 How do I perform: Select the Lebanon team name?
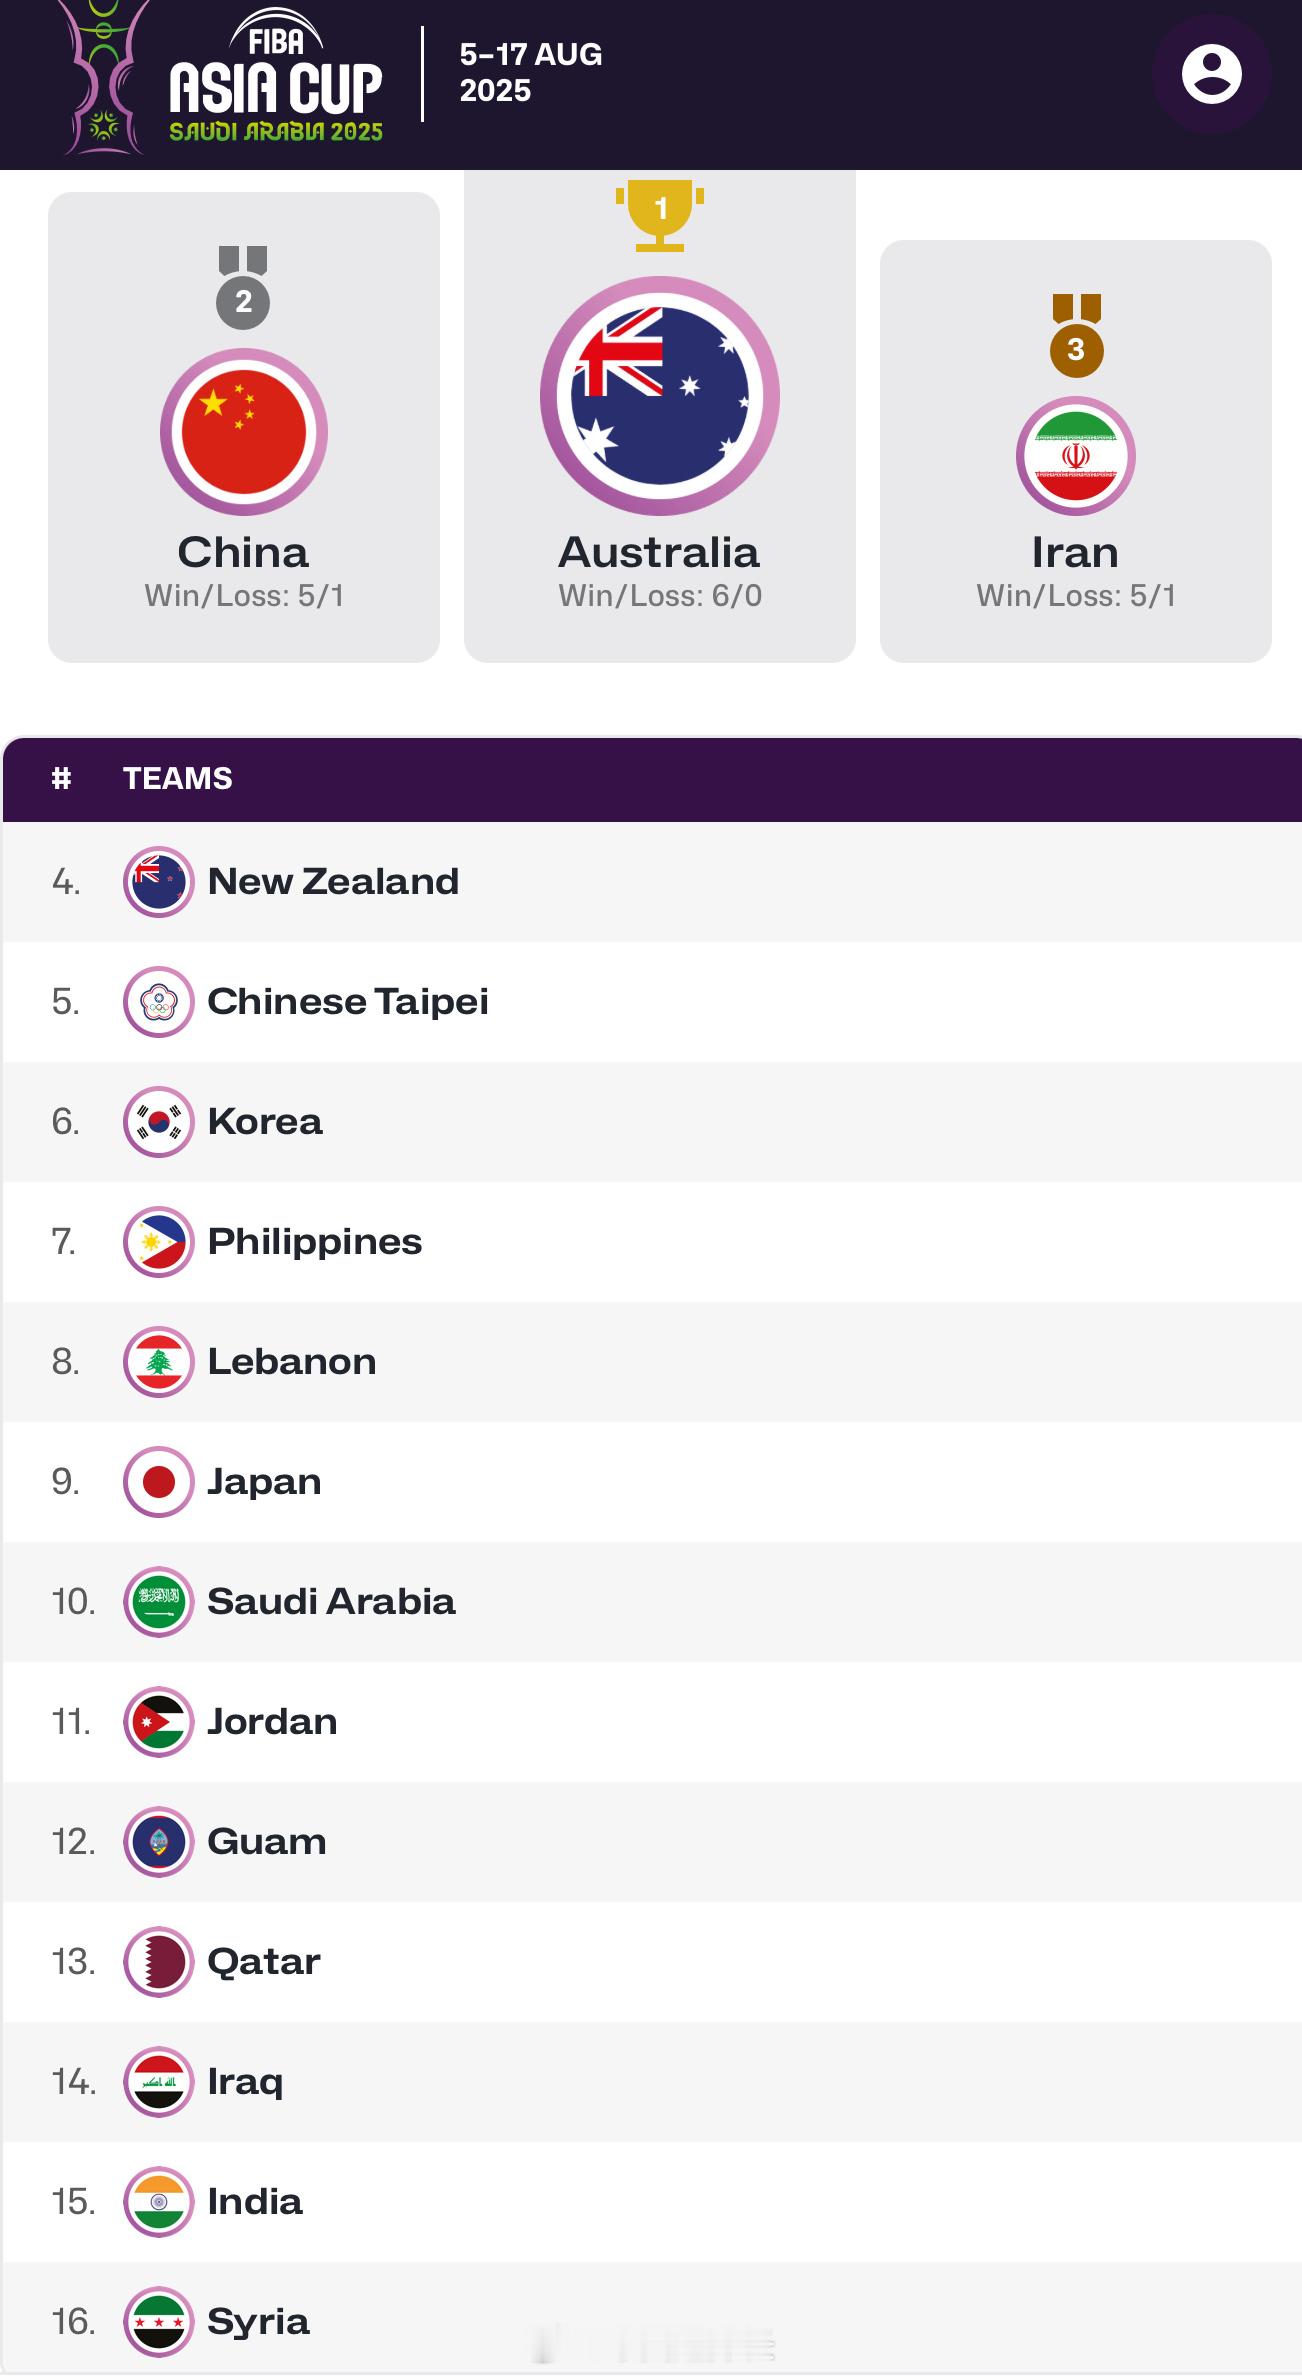click(292, 1362)
